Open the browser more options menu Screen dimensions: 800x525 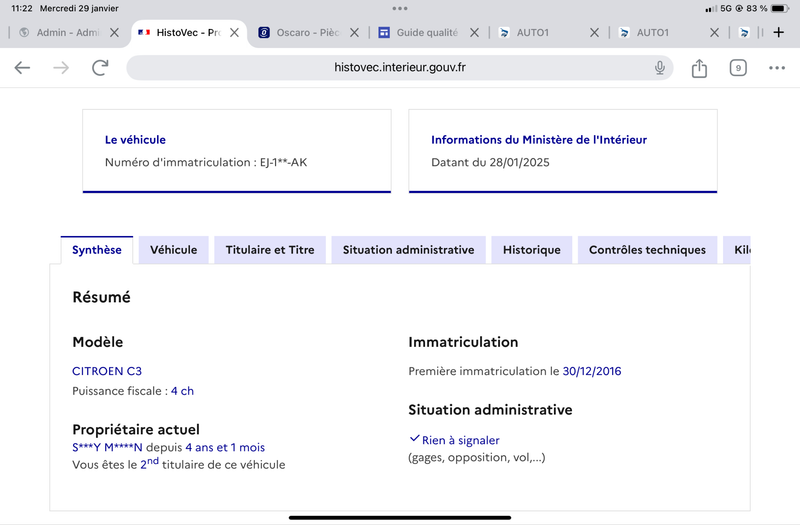[777, 68]
